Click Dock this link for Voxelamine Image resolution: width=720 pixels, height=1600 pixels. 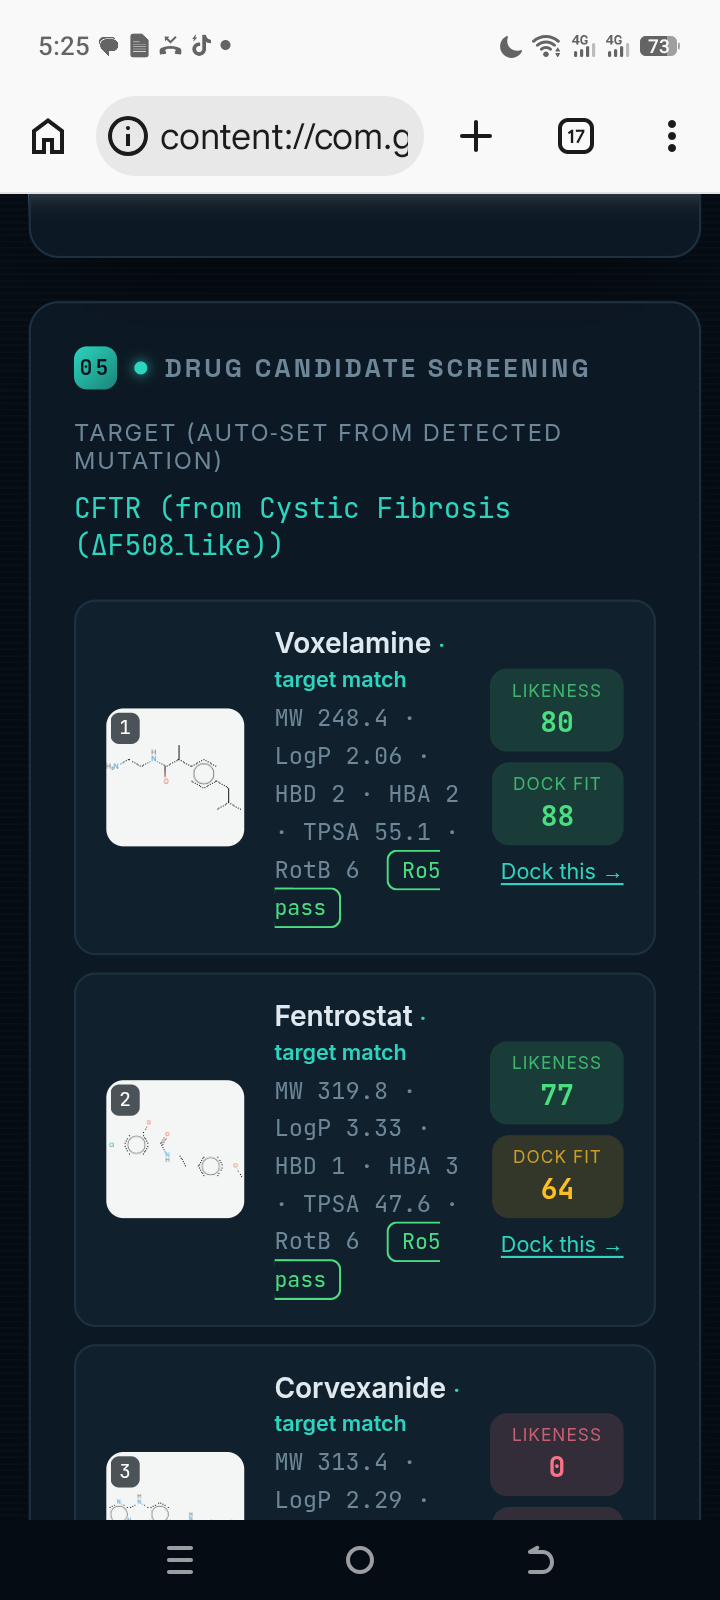point(562,872)
